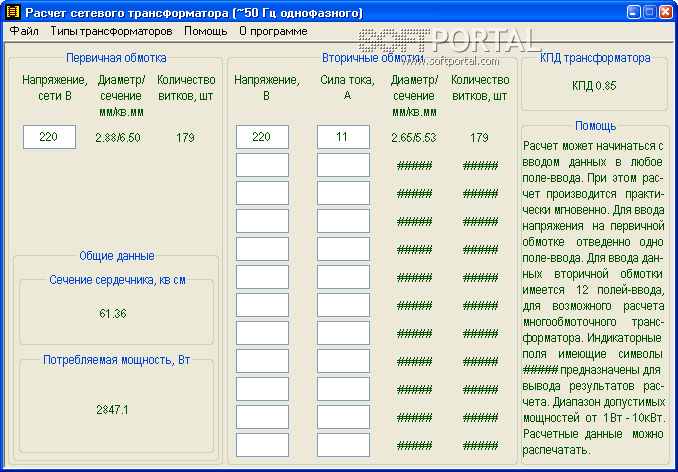Click the Вторичные обмотки group title
The image size is (678, 472).
[x=373, y=58]
